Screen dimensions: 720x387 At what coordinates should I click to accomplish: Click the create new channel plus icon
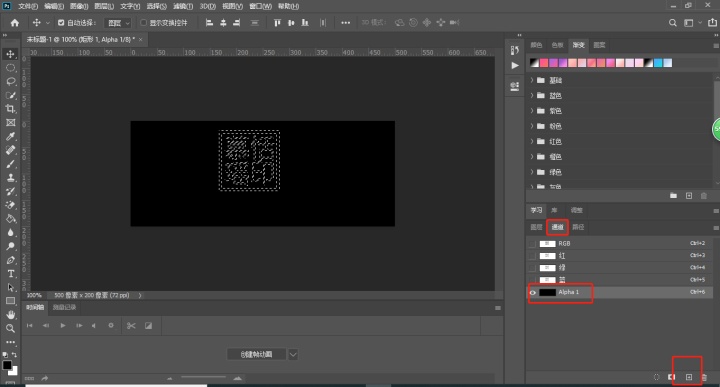pos(689,377)
